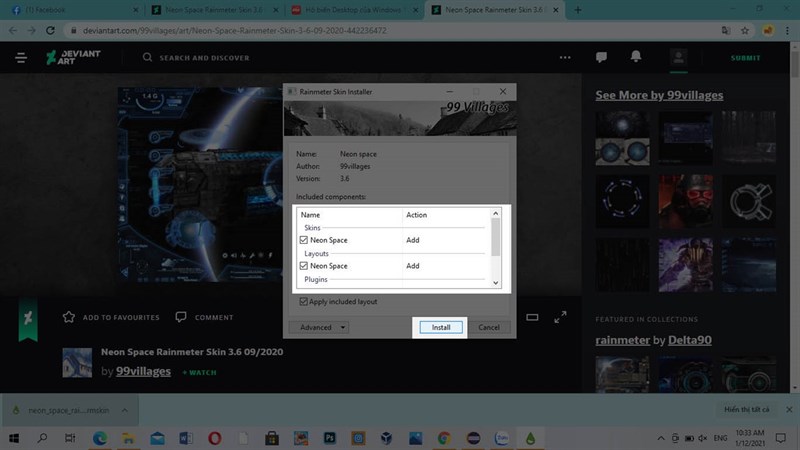
Task: Switch to Hô biến Desktop của Windows tab
Action: coord(353,10)
